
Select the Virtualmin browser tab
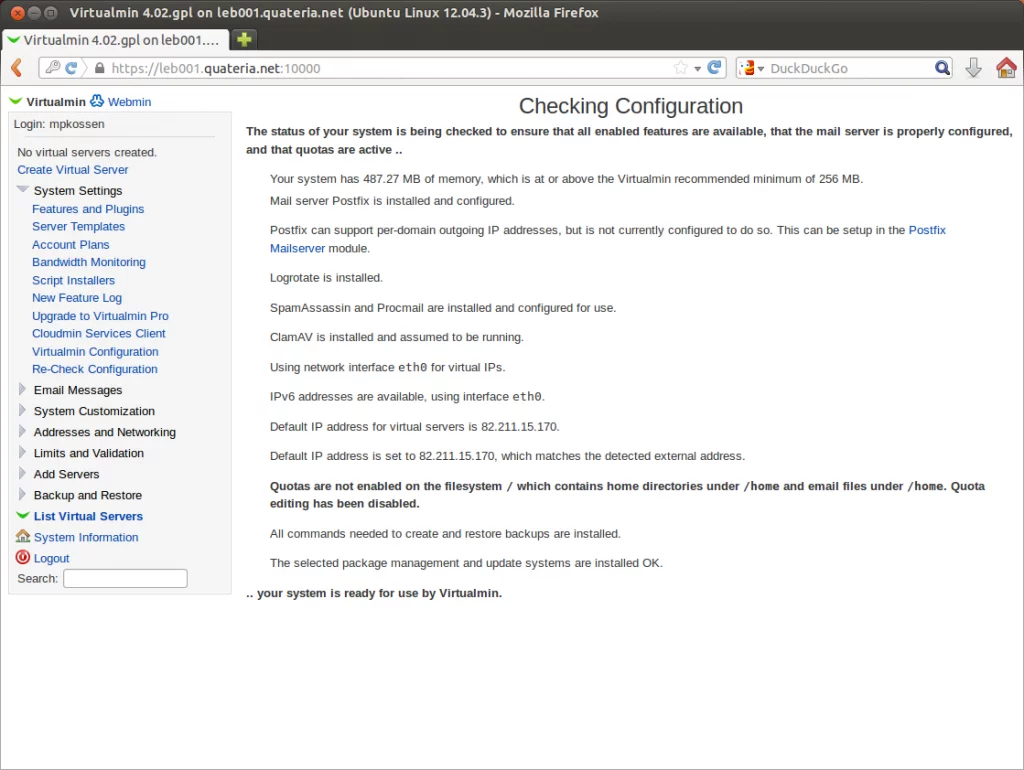pyautogui.click(x=115, y=40)
